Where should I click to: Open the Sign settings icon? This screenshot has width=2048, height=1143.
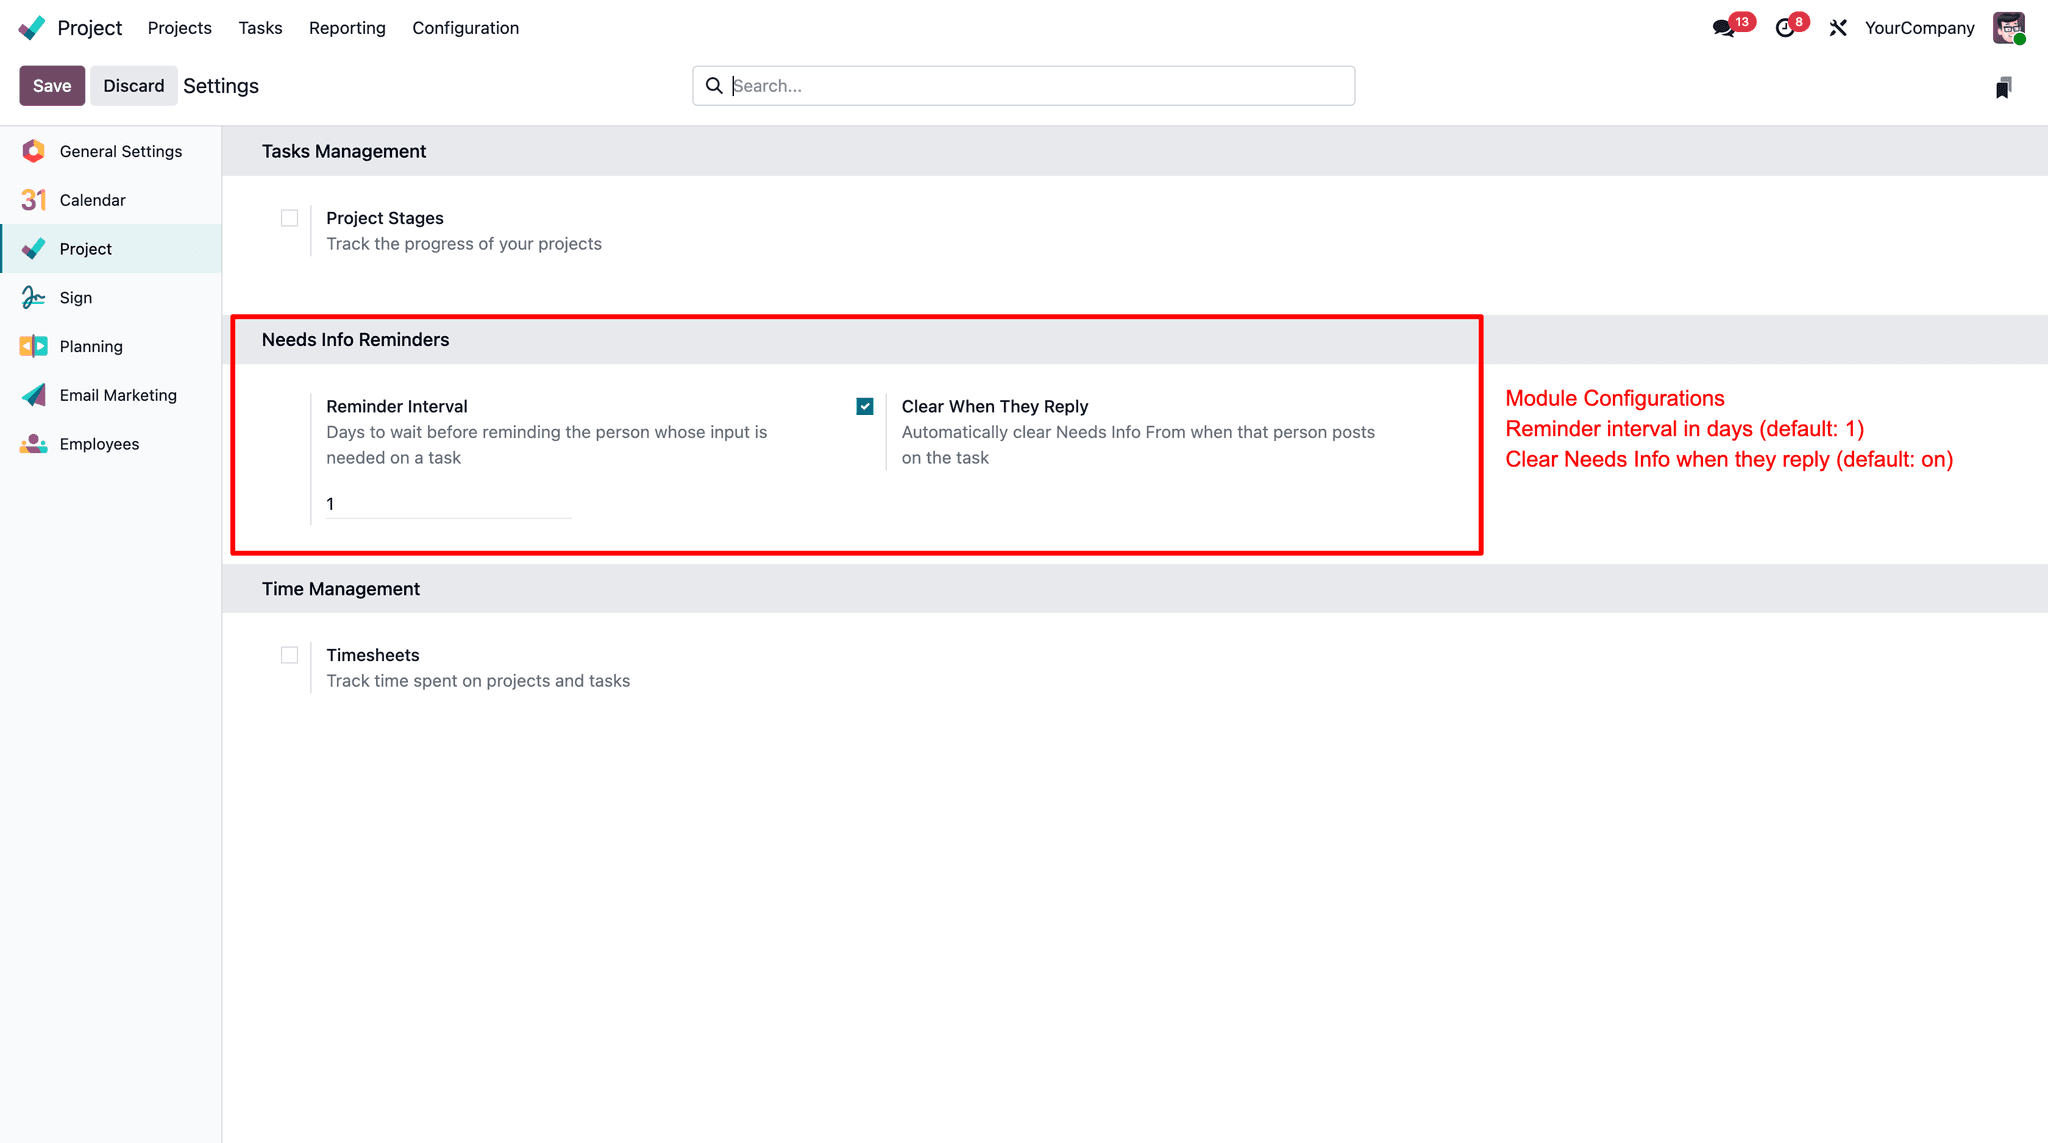[33, 298]
